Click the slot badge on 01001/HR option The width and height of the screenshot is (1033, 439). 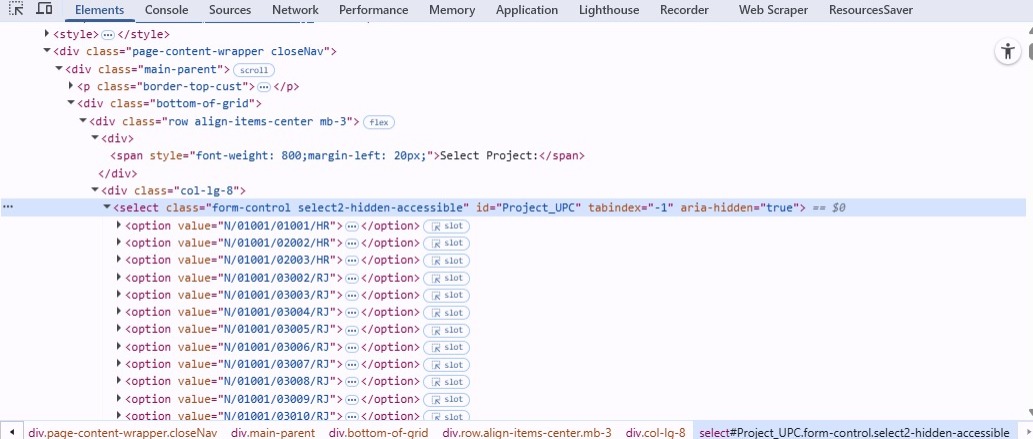click(446, 226)
